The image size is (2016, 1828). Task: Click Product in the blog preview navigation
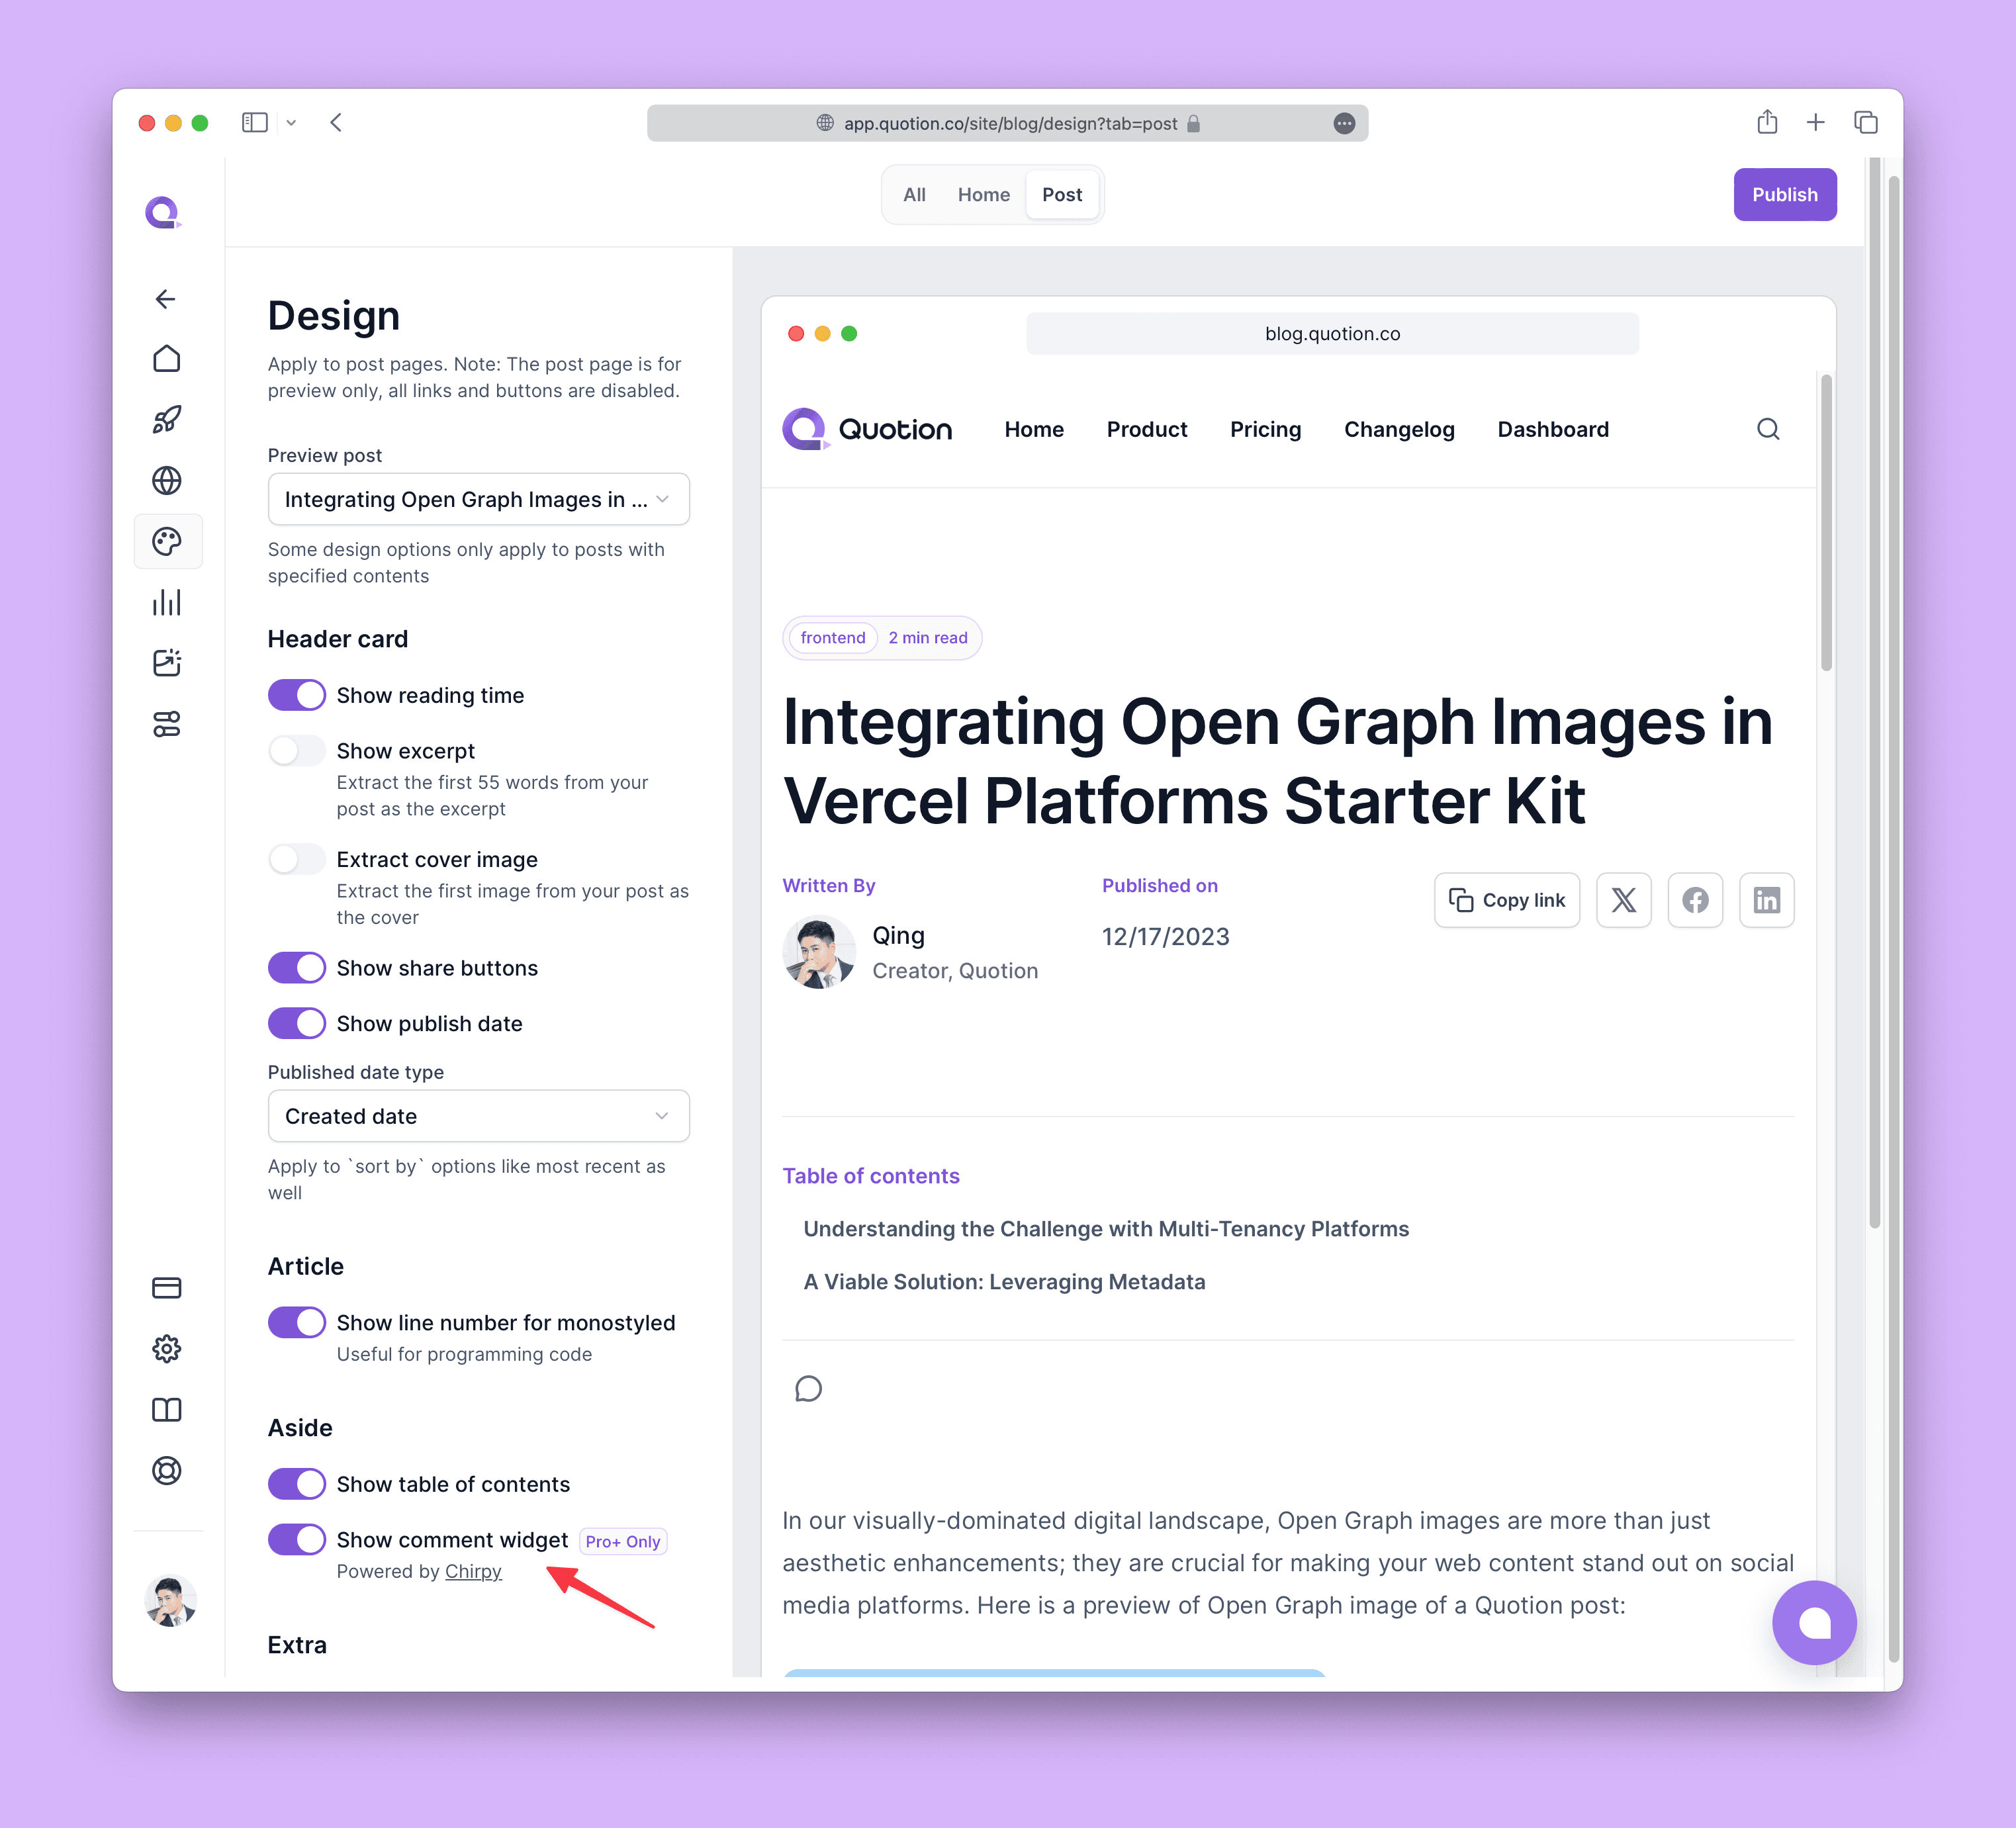tap(1146, 429)
